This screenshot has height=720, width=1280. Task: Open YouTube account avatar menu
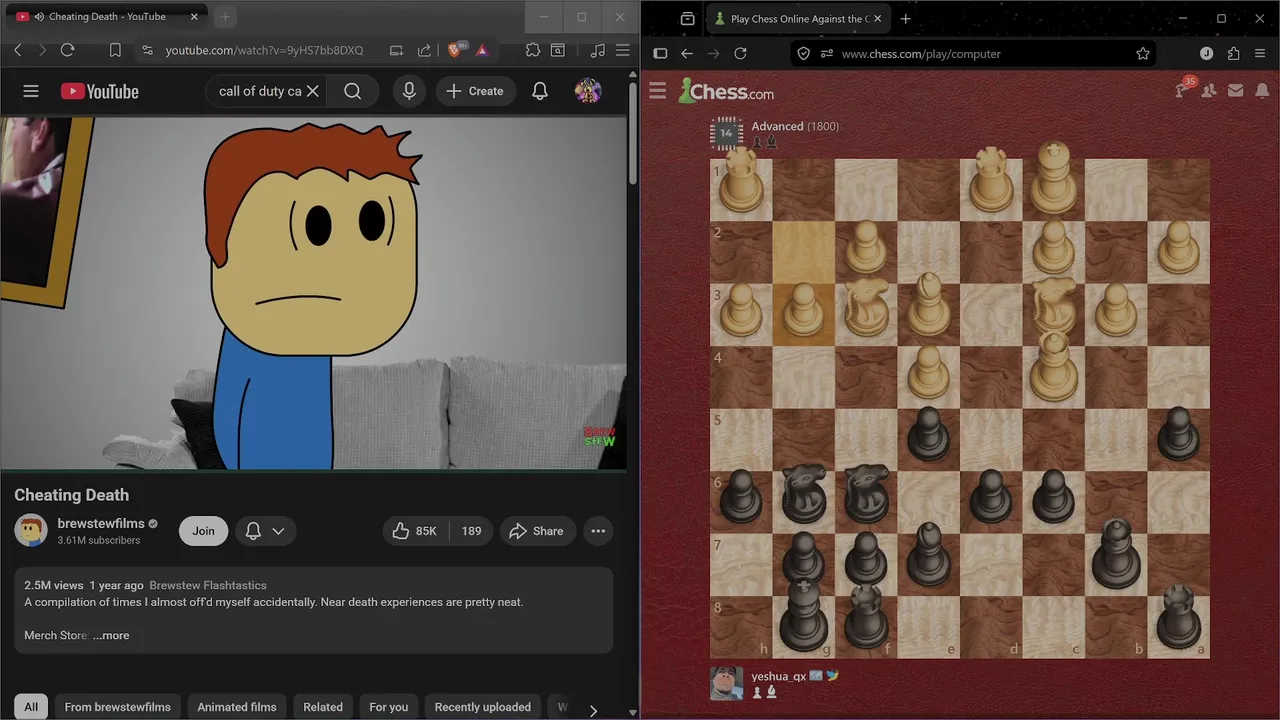click(x=588, y=91)
